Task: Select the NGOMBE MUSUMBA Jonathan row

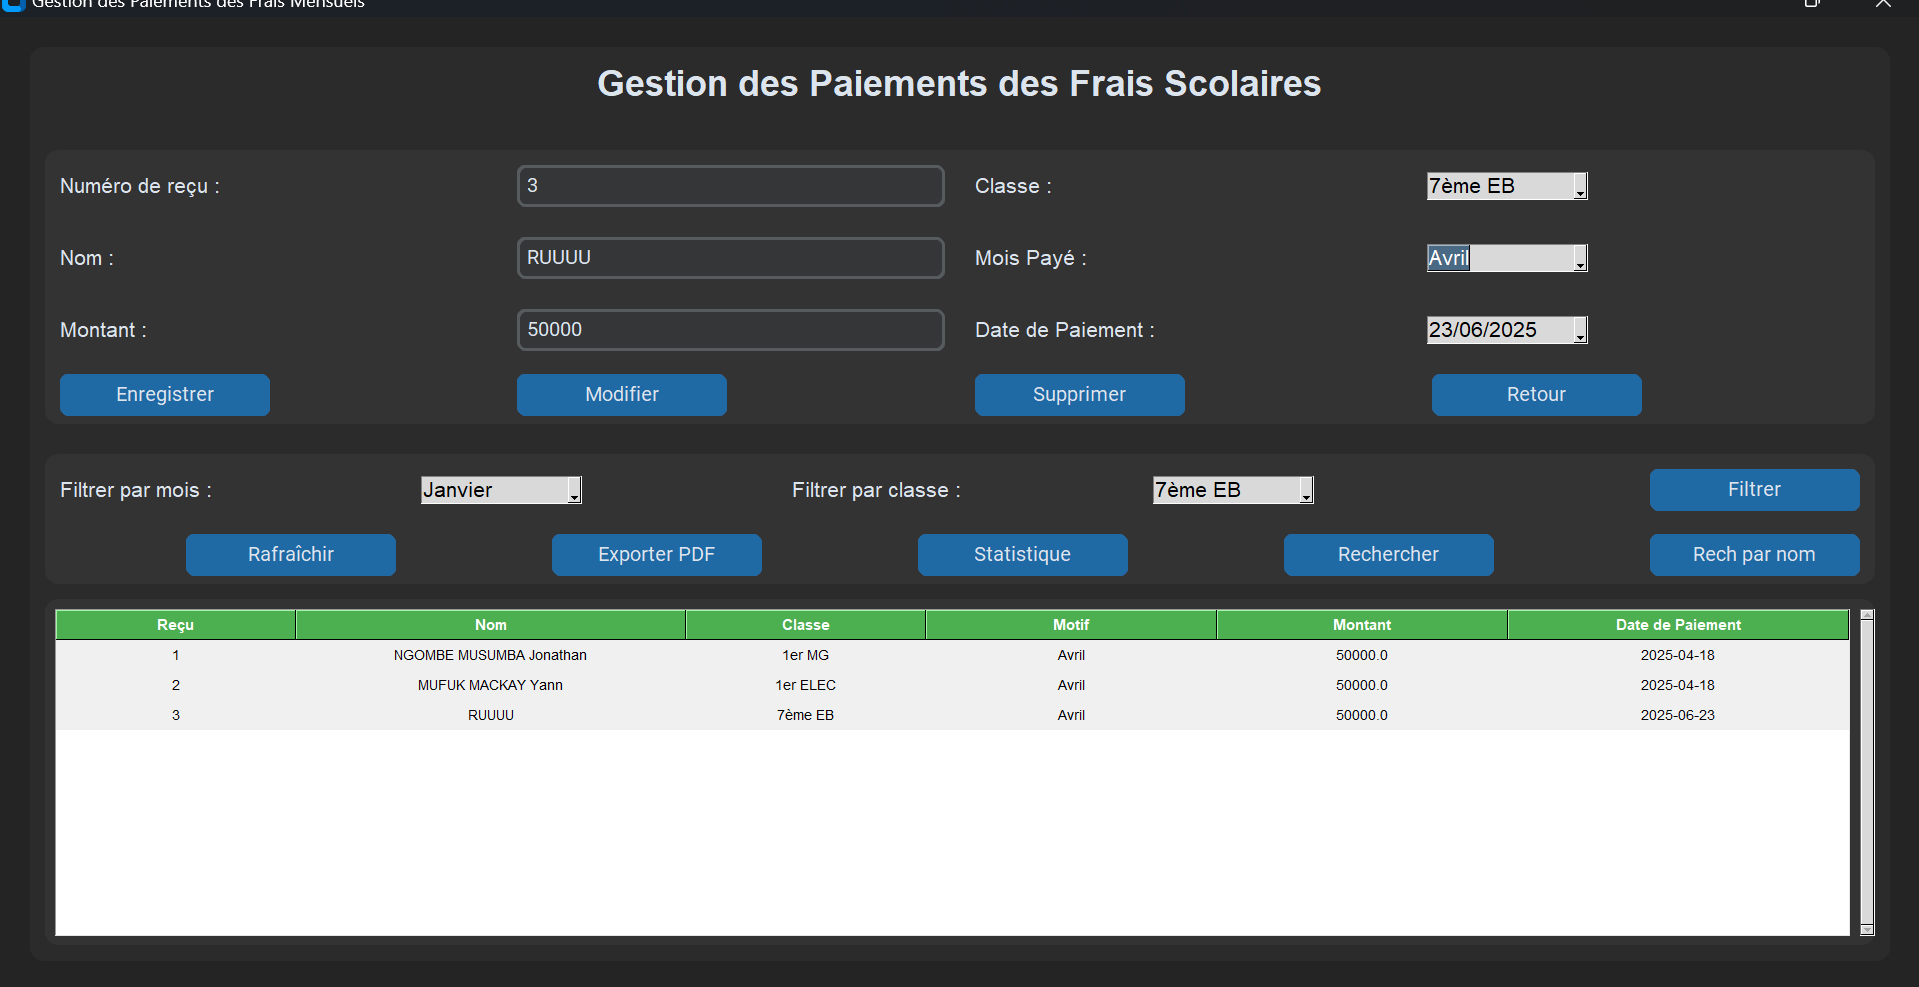Action: click(490, 655)
